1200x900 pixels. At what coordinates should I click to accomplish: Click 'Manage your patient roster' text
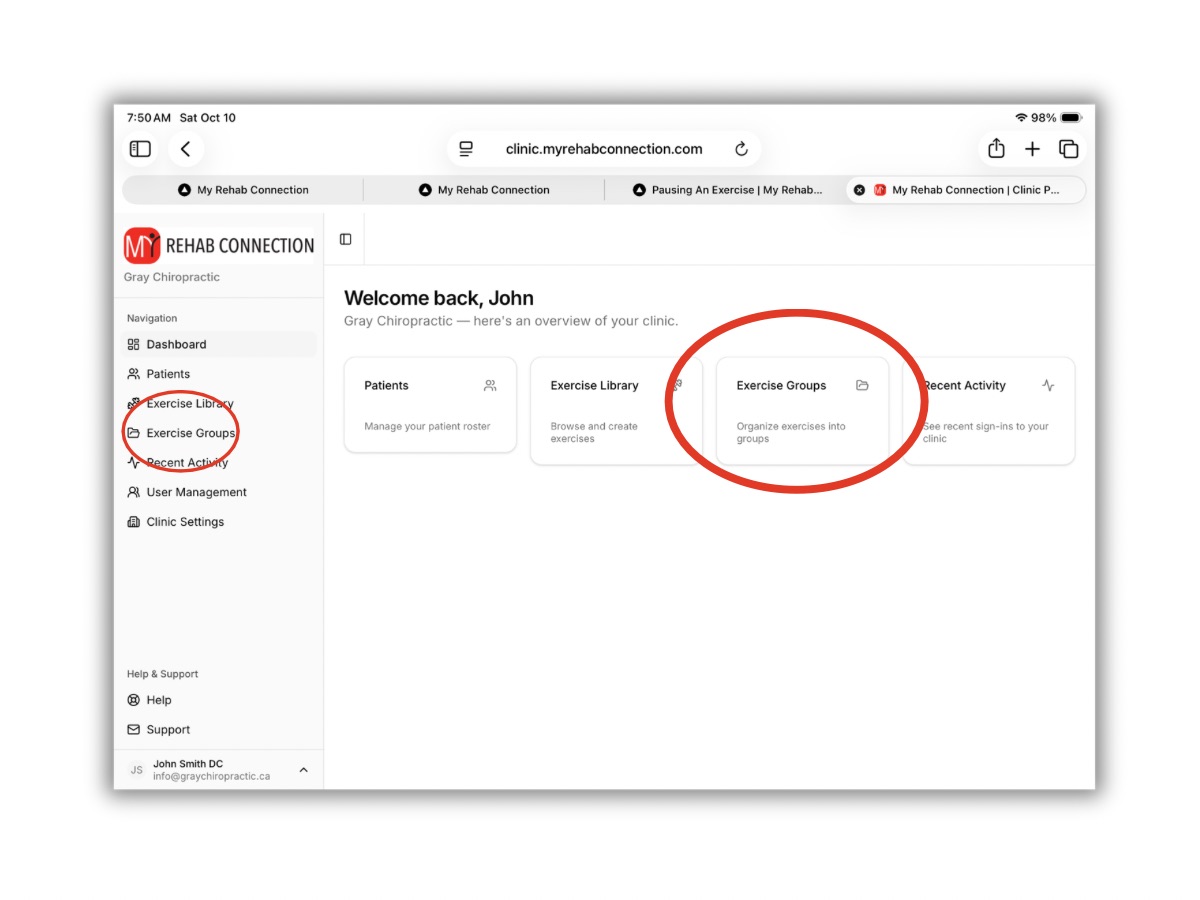427,426
